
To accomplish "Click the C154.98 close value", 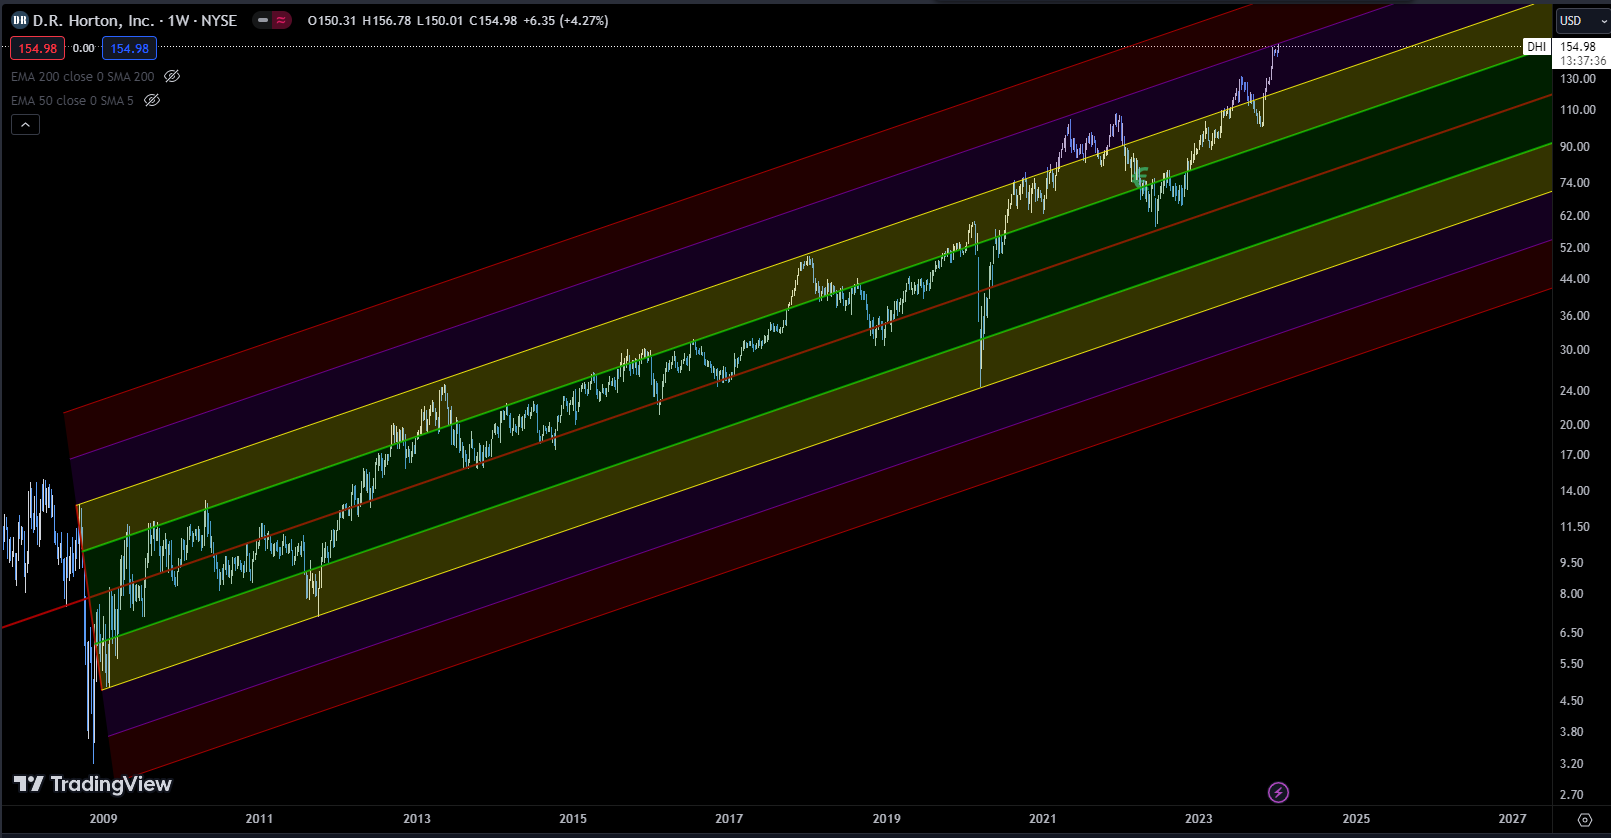I will [x=493, y=20].
